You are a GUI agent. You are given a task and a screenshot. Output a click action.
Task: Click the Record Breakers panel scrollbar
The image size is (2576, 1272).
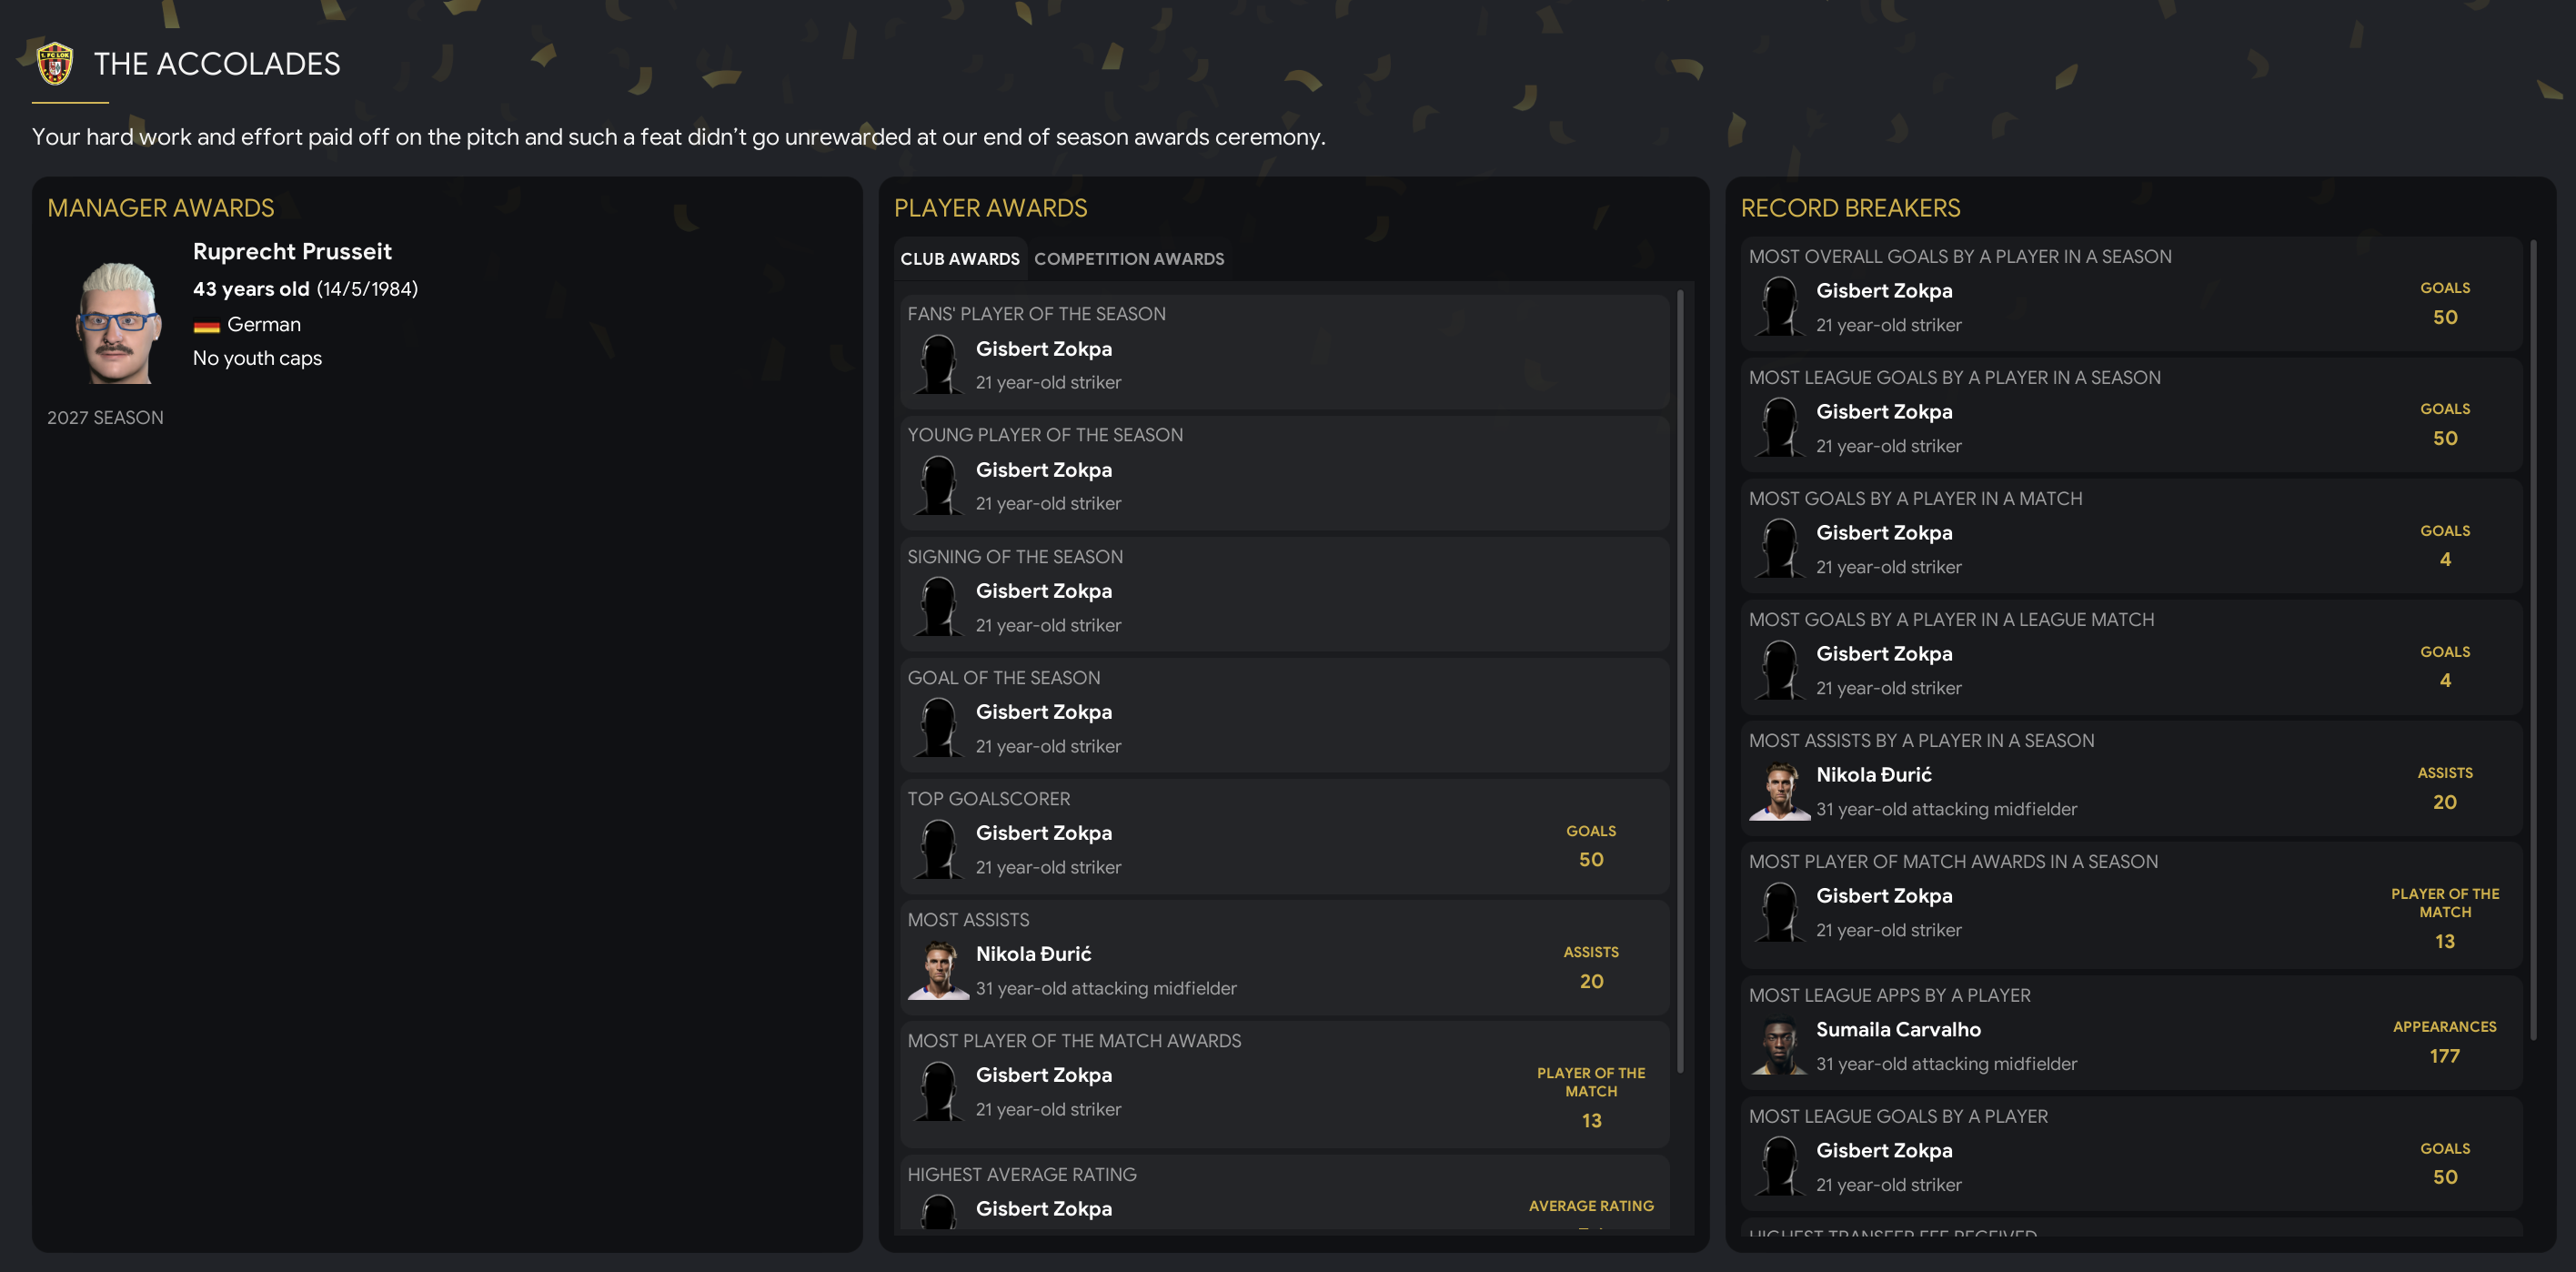coord(2532,640)
